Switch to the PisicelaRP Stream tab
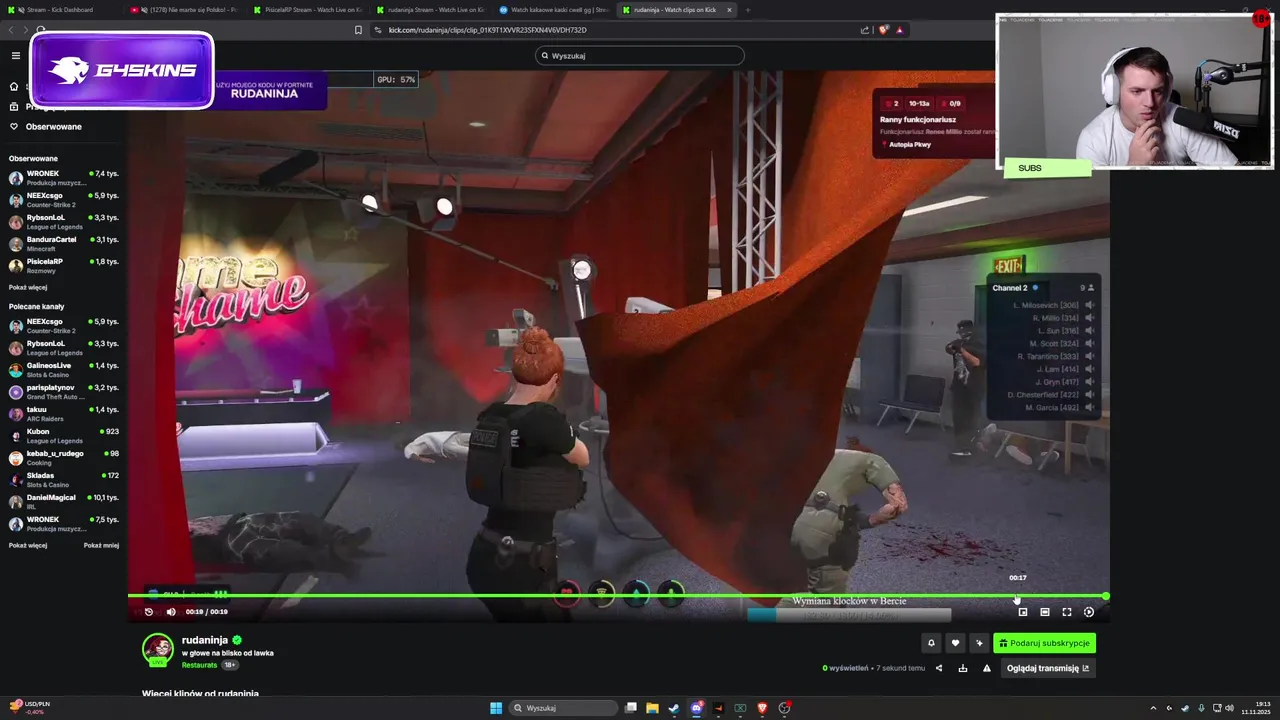Screen dimensions: 1280x720 (308, 10)
